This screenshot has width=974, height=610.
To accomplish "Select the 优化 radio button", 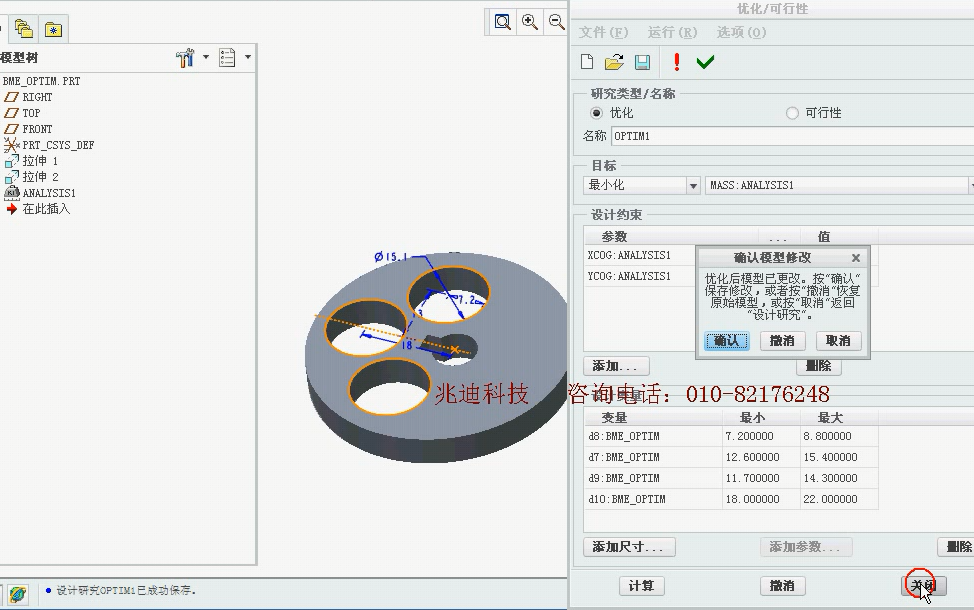I will 597,112.
